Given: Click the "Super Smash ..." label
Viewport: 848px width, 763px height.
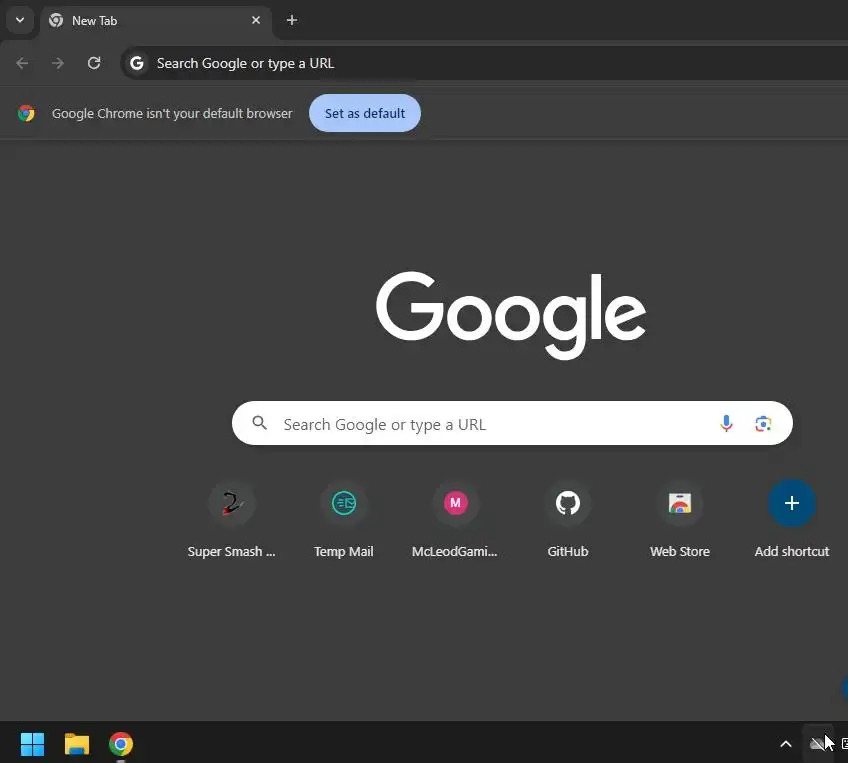Looking at the screenshot, I should [231, 552].
